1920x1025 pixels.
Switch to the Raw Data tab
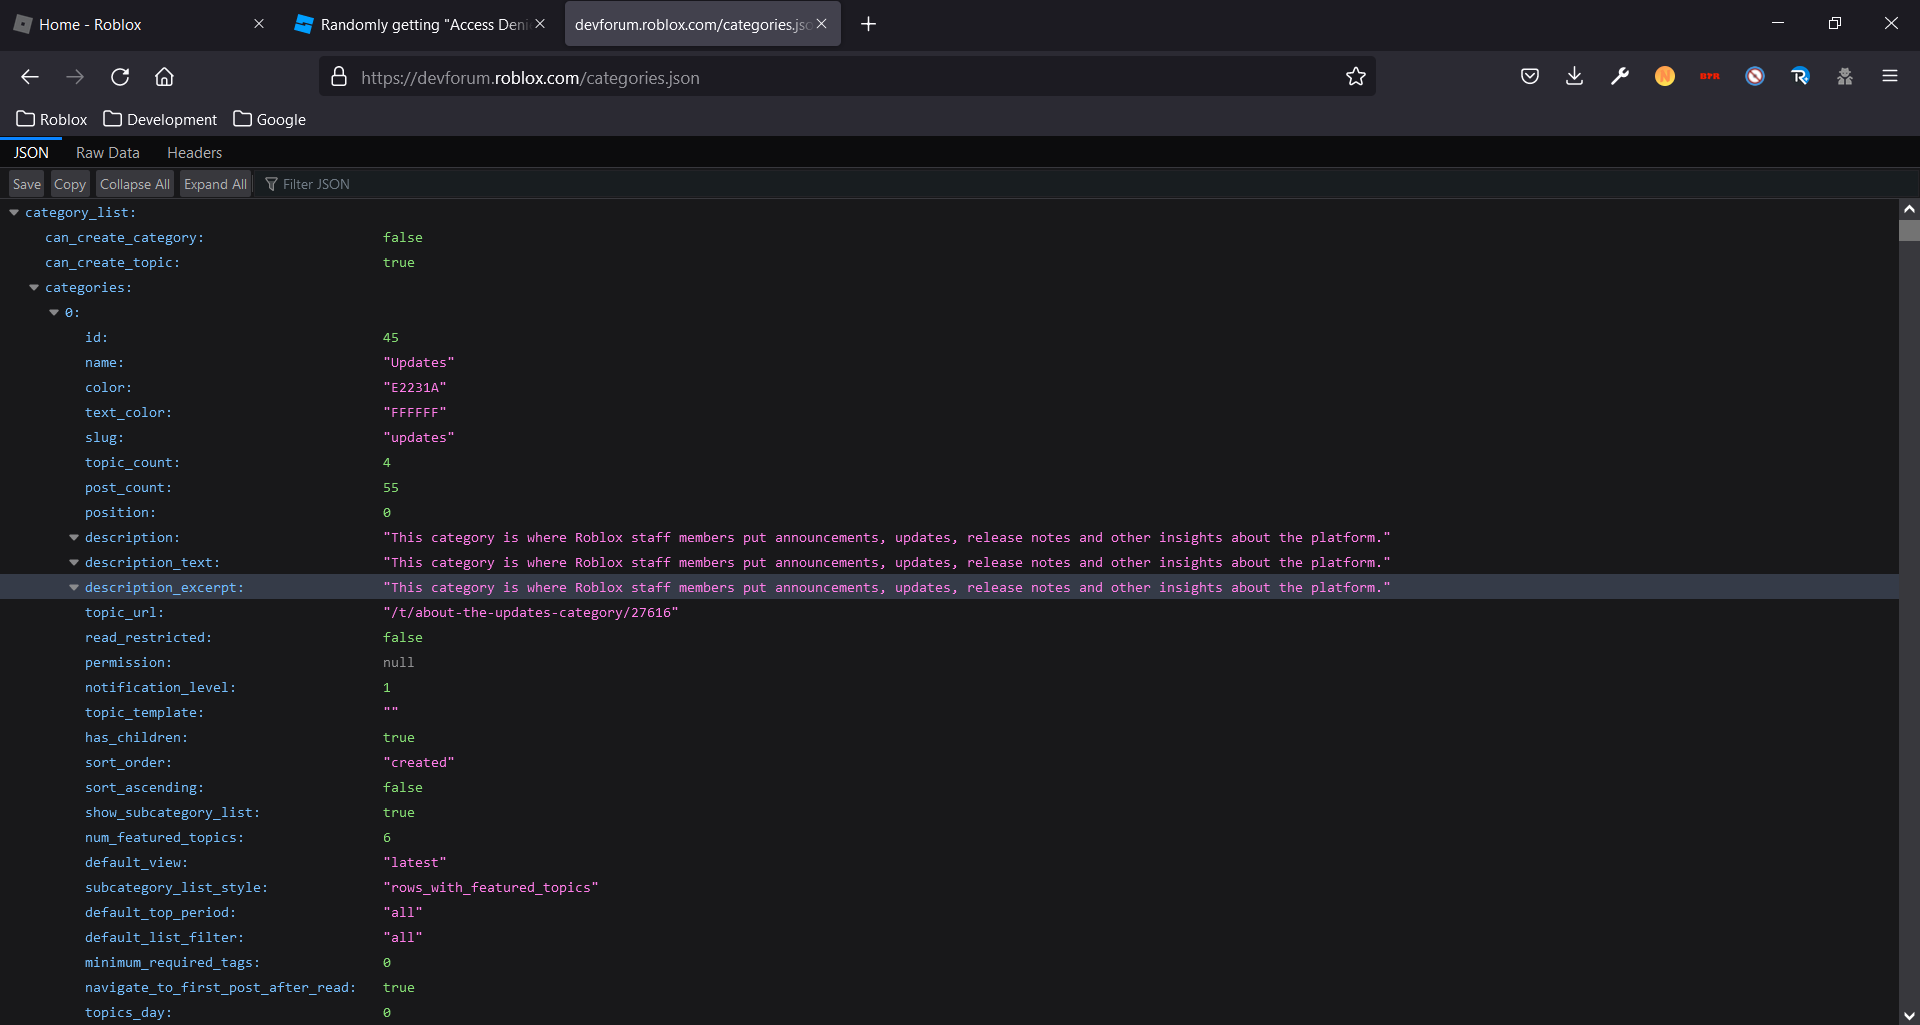[107, 153]
